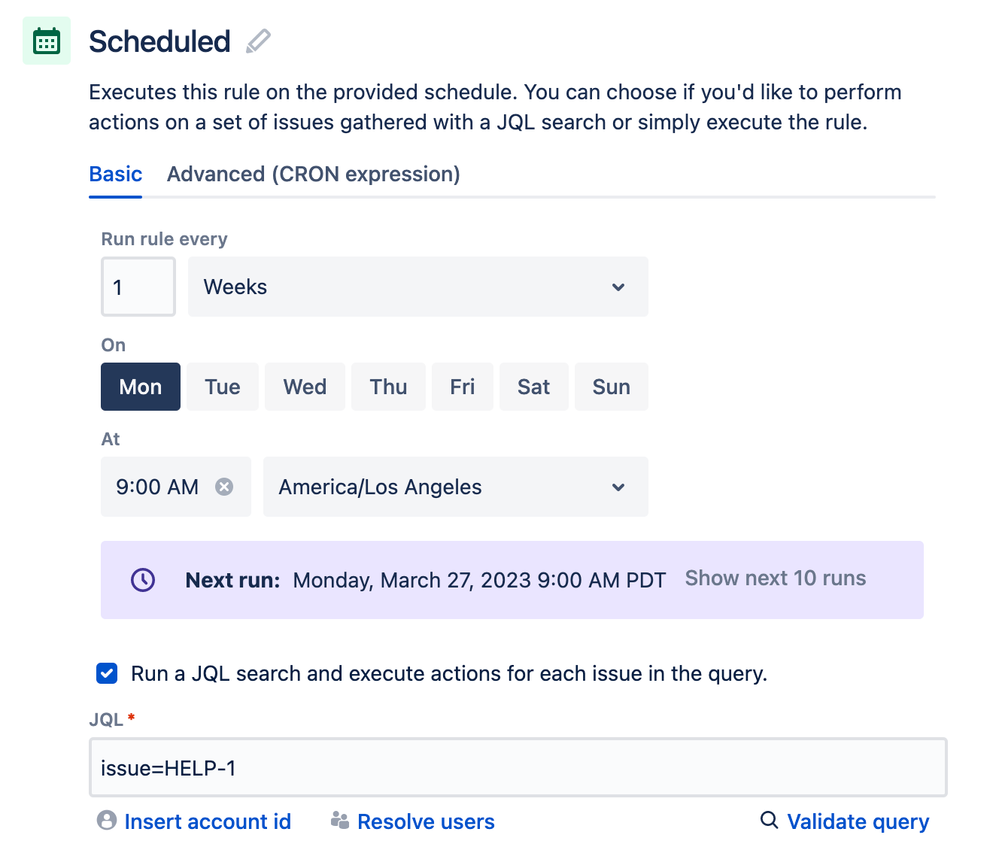
Task: Click the Run rule every number field
Action: pos(138,287)
